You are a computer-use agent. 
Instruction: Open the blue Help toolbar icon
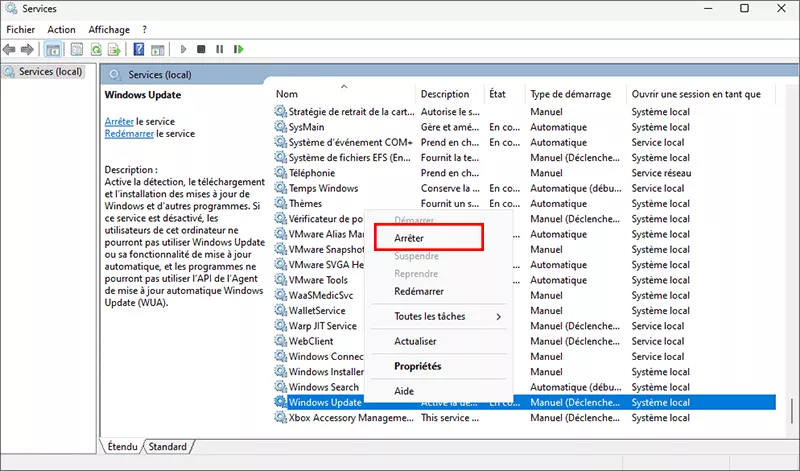(x=139, y=49)
